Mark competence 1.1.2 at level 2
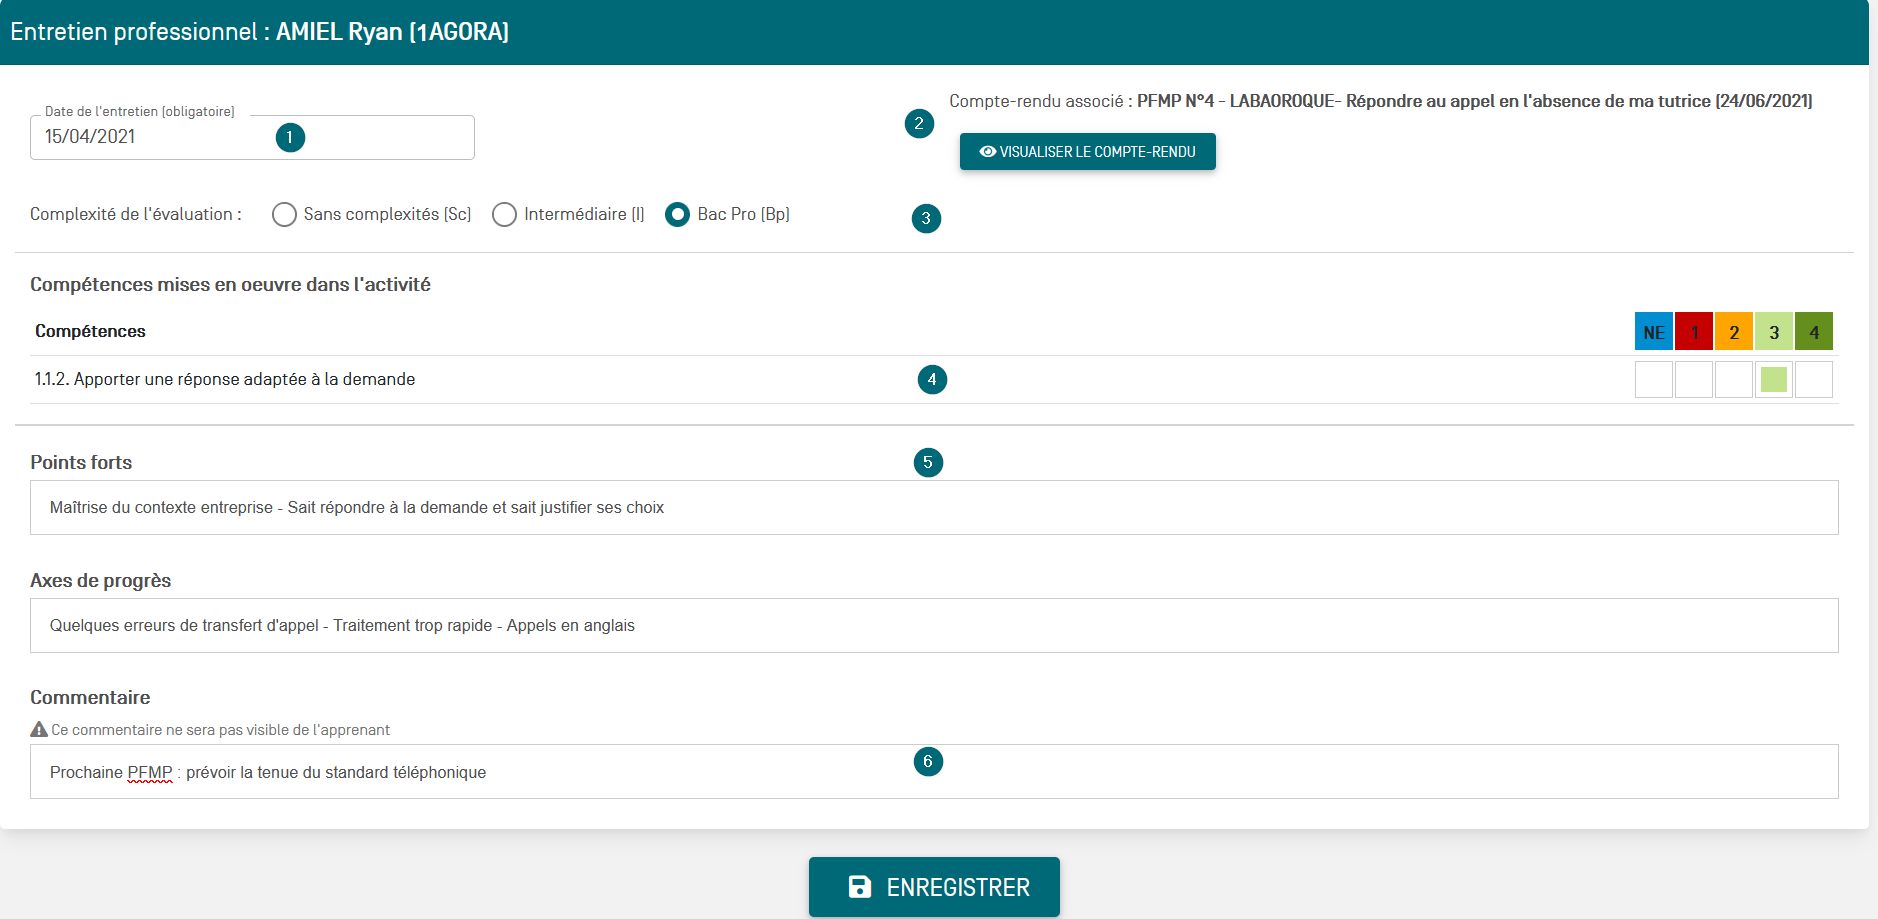This screenshot has width=1878, height=919. [x=1733, y=380]
